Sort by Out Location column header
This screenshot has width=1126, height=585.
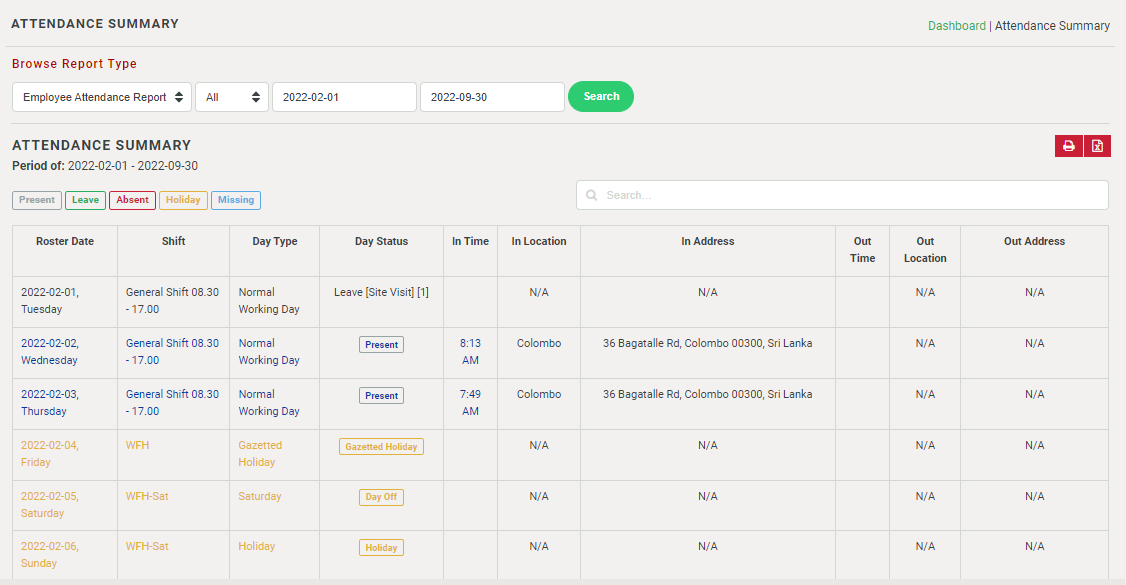[925, 250]
